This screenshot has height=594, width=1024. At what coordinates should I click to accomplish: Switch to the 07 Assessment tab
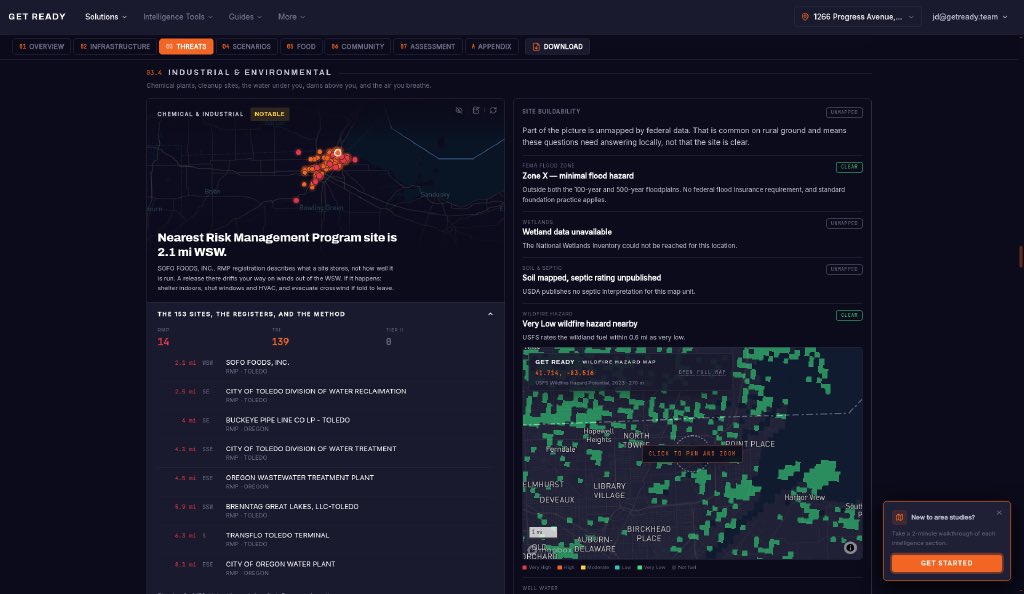(428, 46)
